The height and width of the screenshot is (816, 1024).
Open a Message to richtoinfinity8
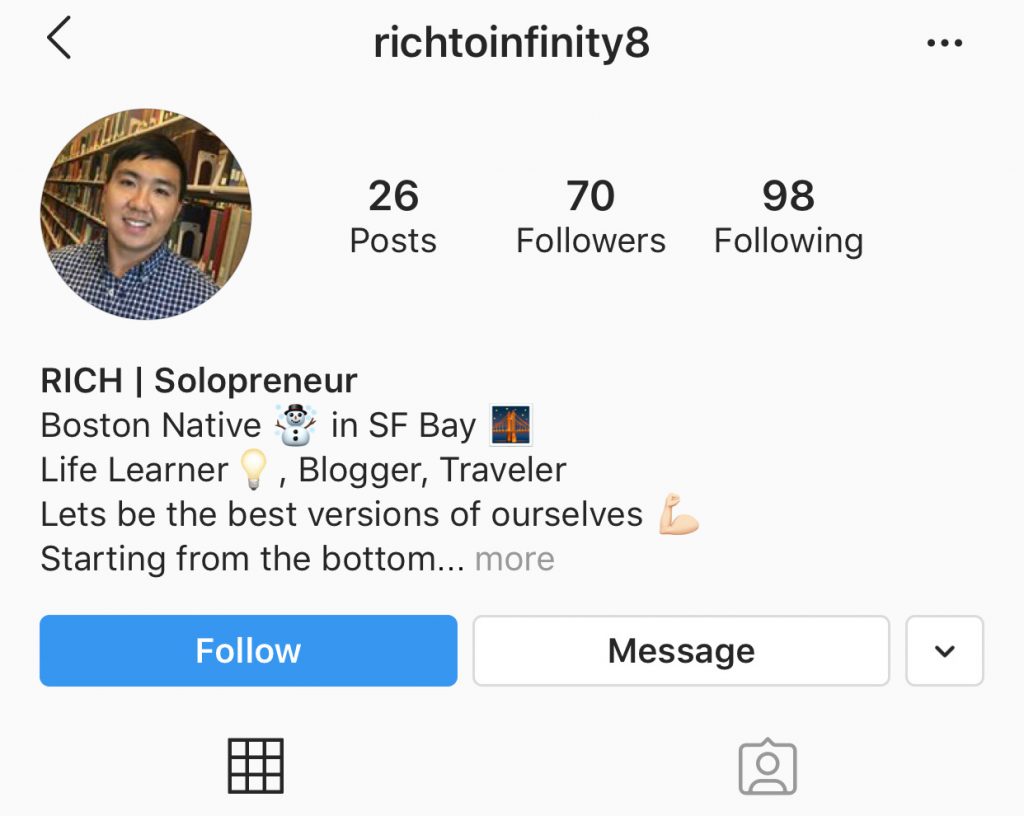681,650
